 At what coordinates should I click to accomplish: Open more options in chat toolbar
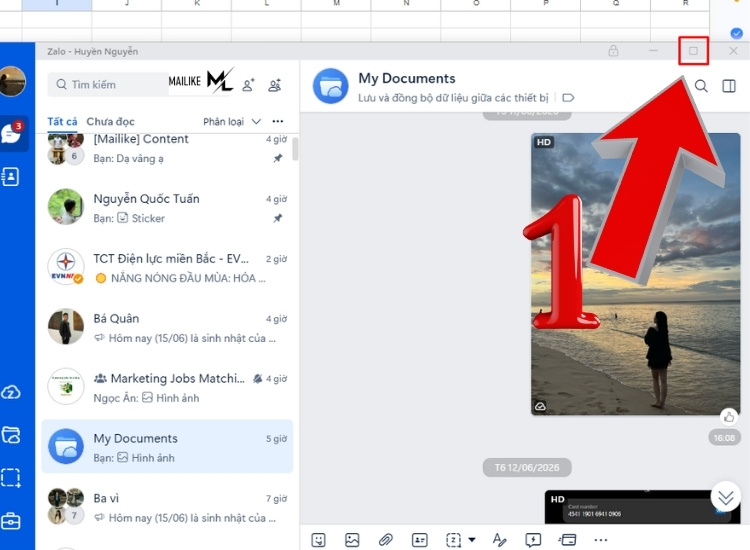601,540
